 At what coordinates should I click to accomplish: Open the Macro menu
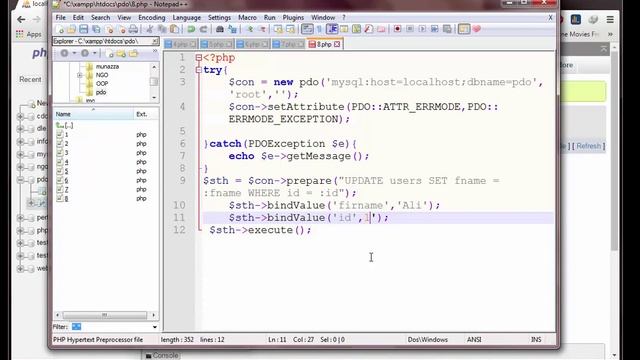[247, 18]
